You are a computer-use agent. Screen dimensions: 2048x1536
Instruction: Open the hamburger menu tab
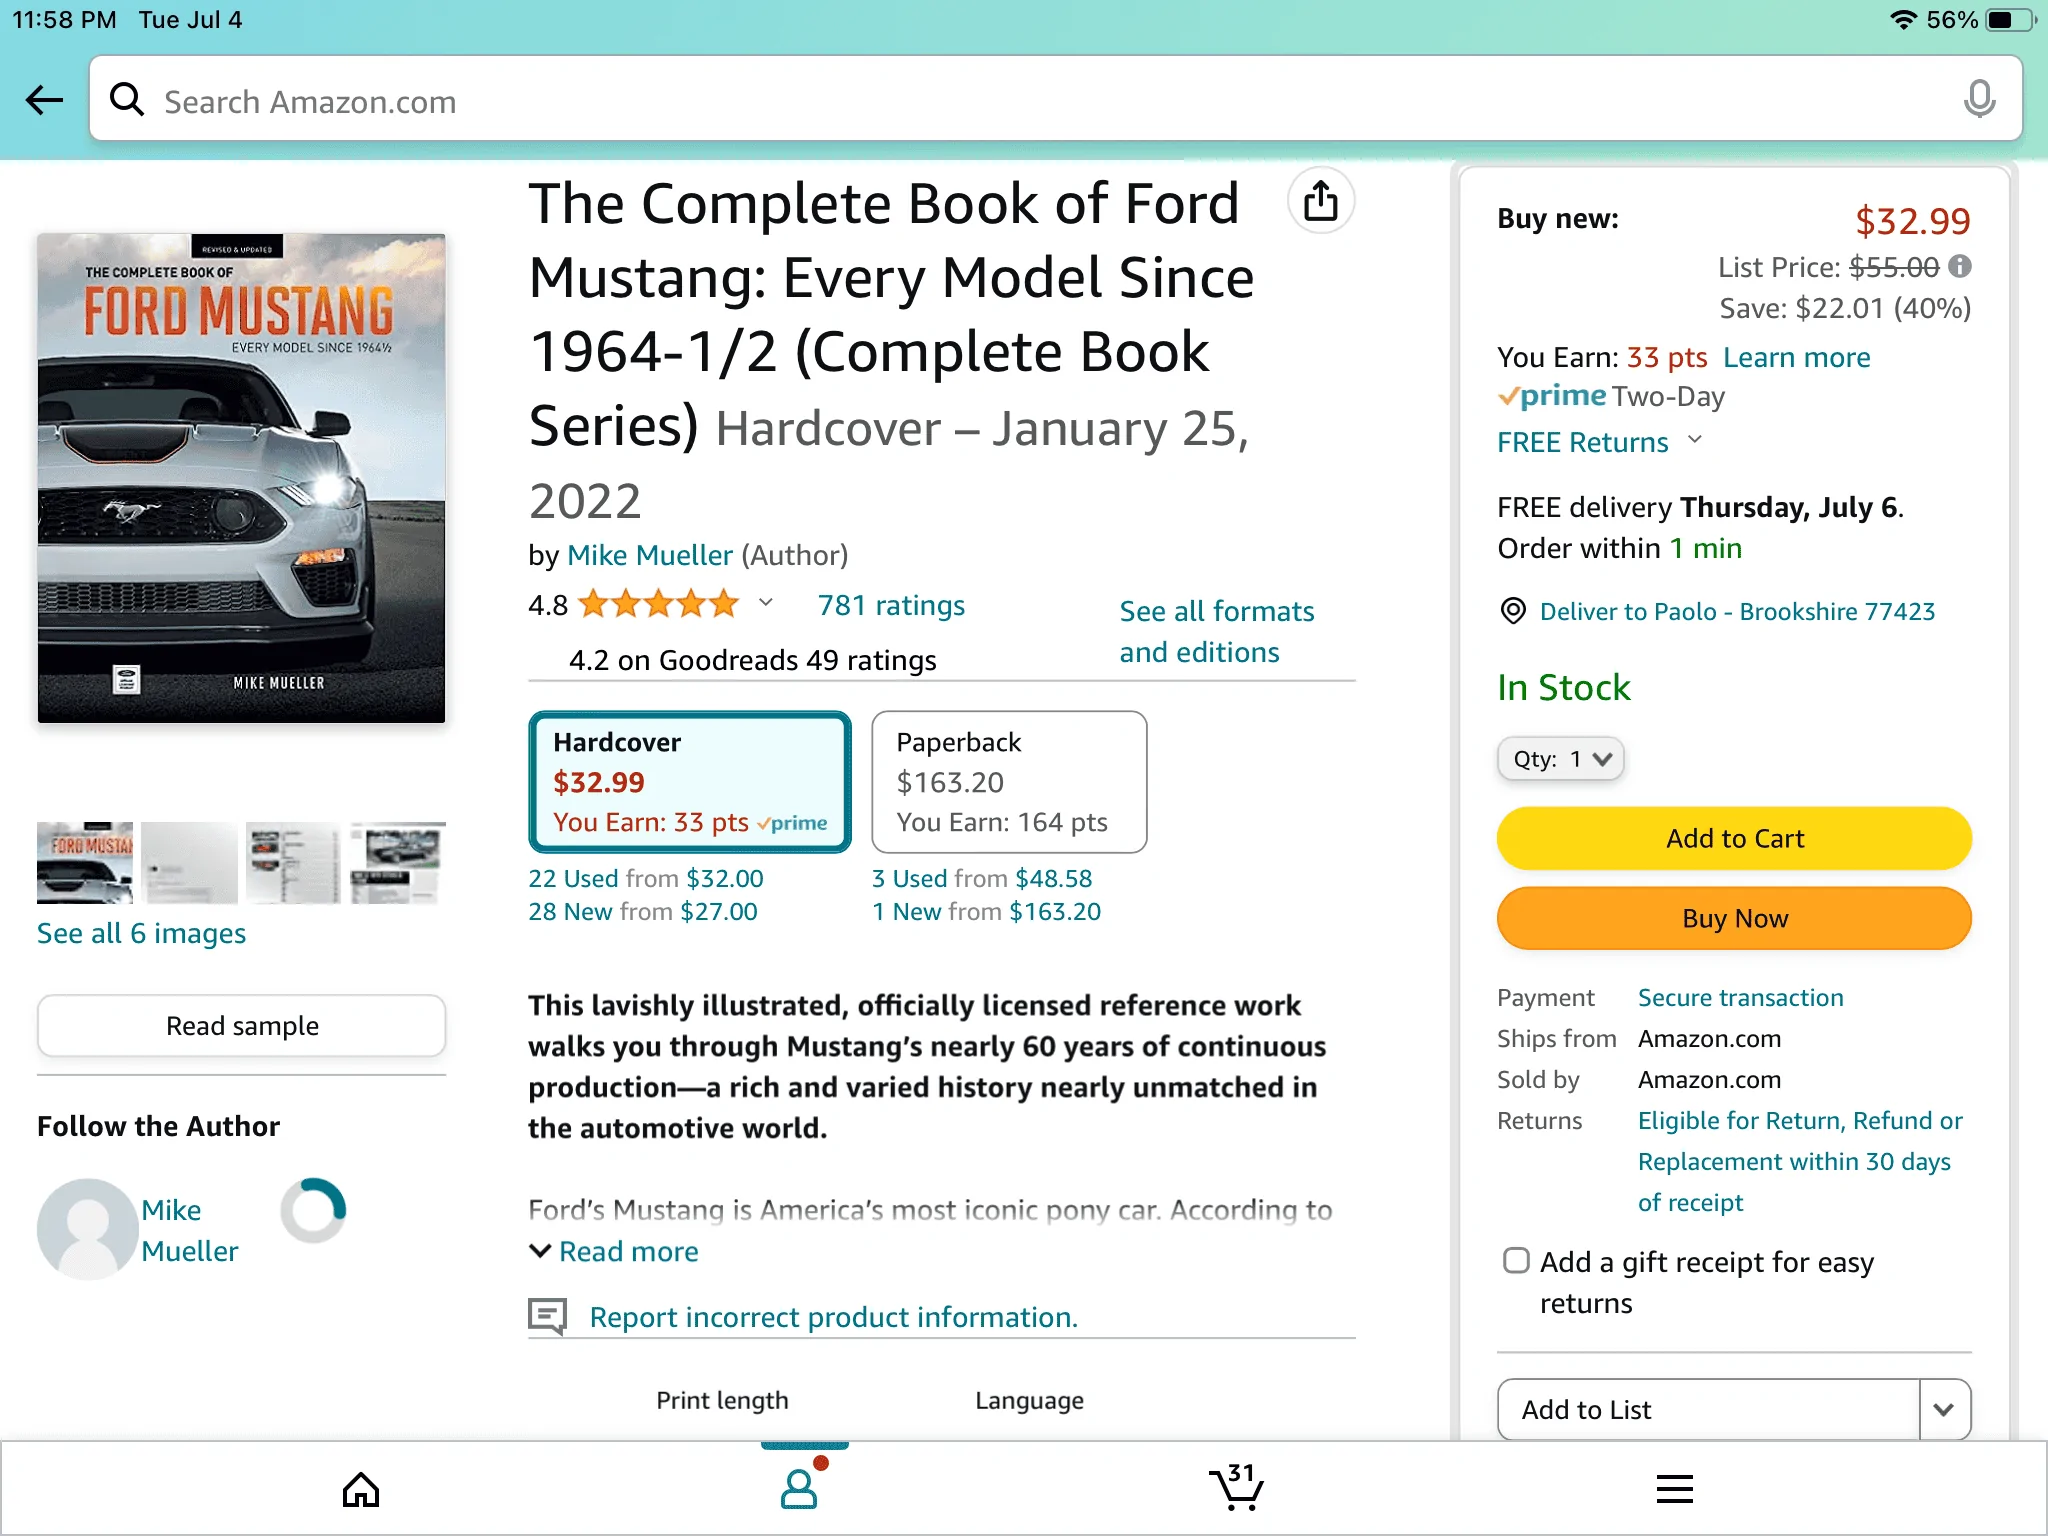click(1674, 1489)
